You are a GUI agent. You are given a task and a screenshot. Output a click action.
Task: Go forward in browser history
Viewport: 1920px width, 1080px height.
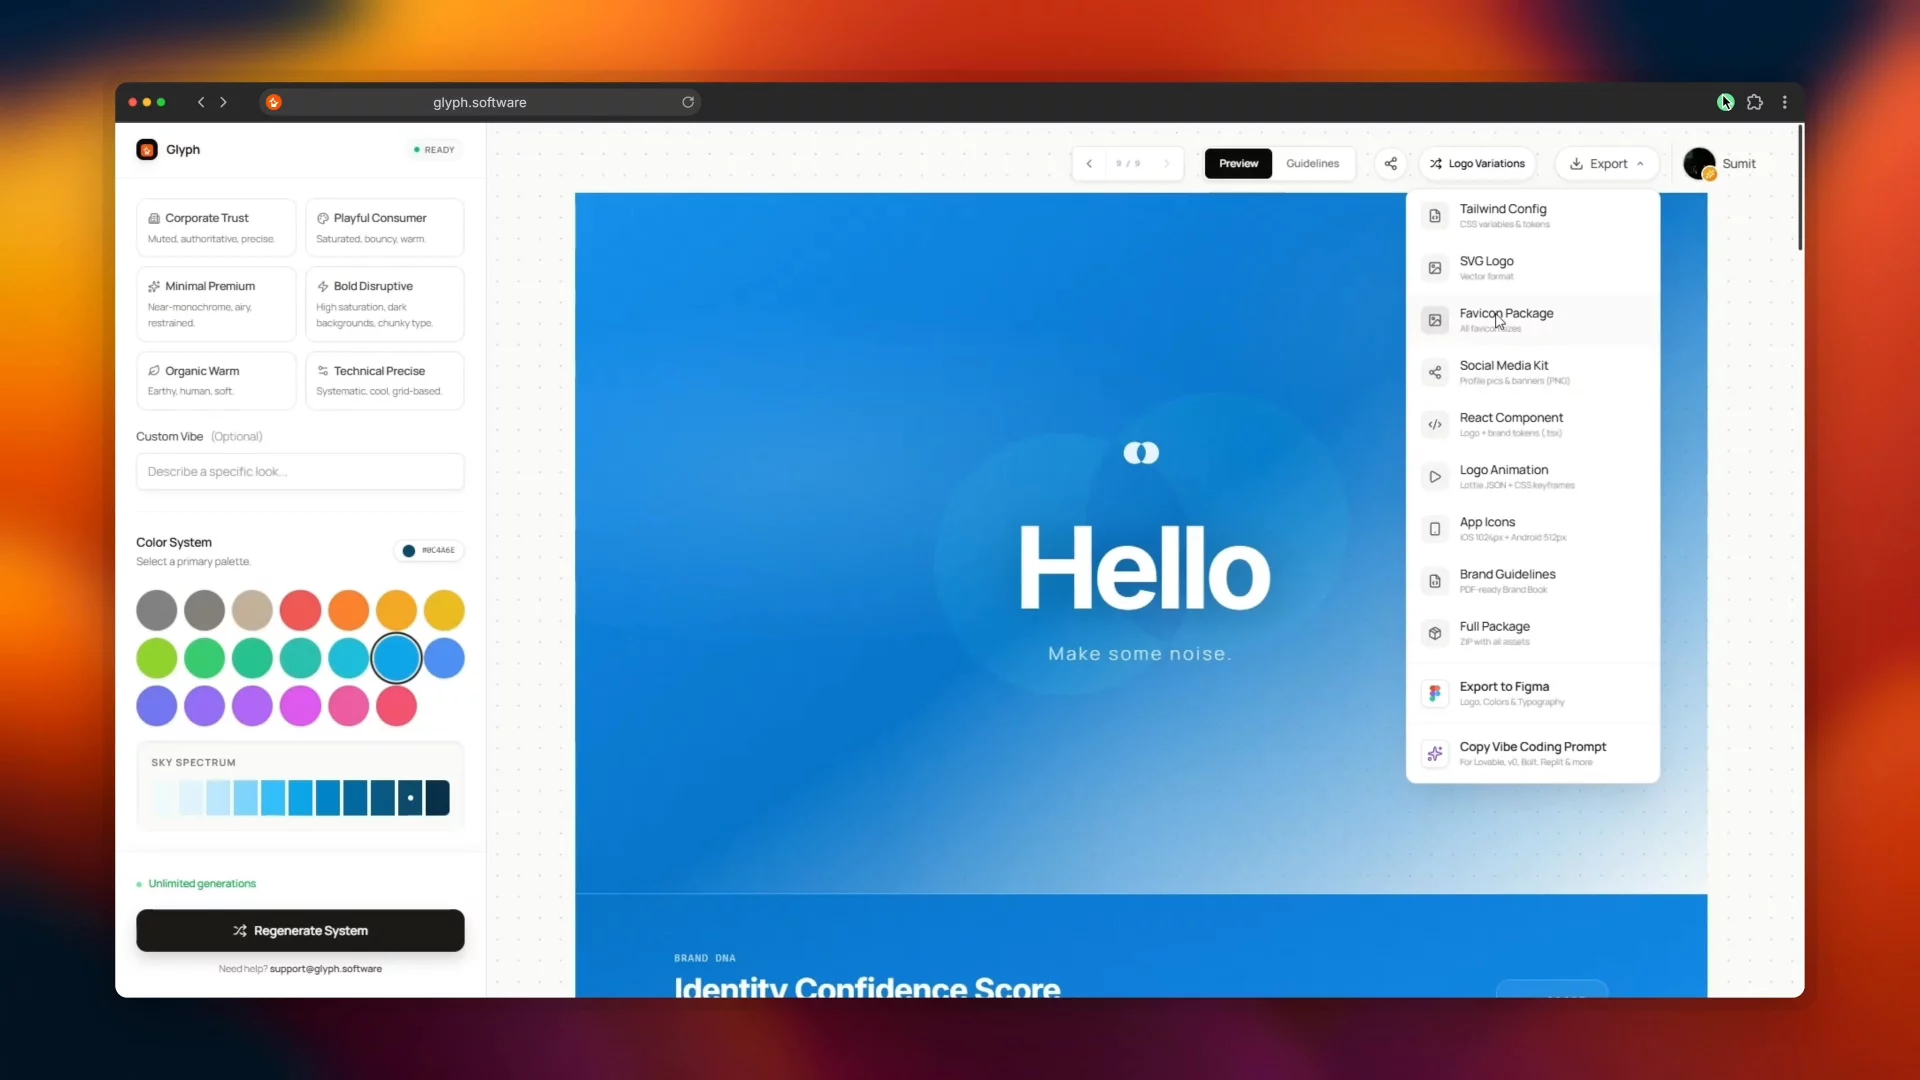pyautogui.click(x=224, y=102)
